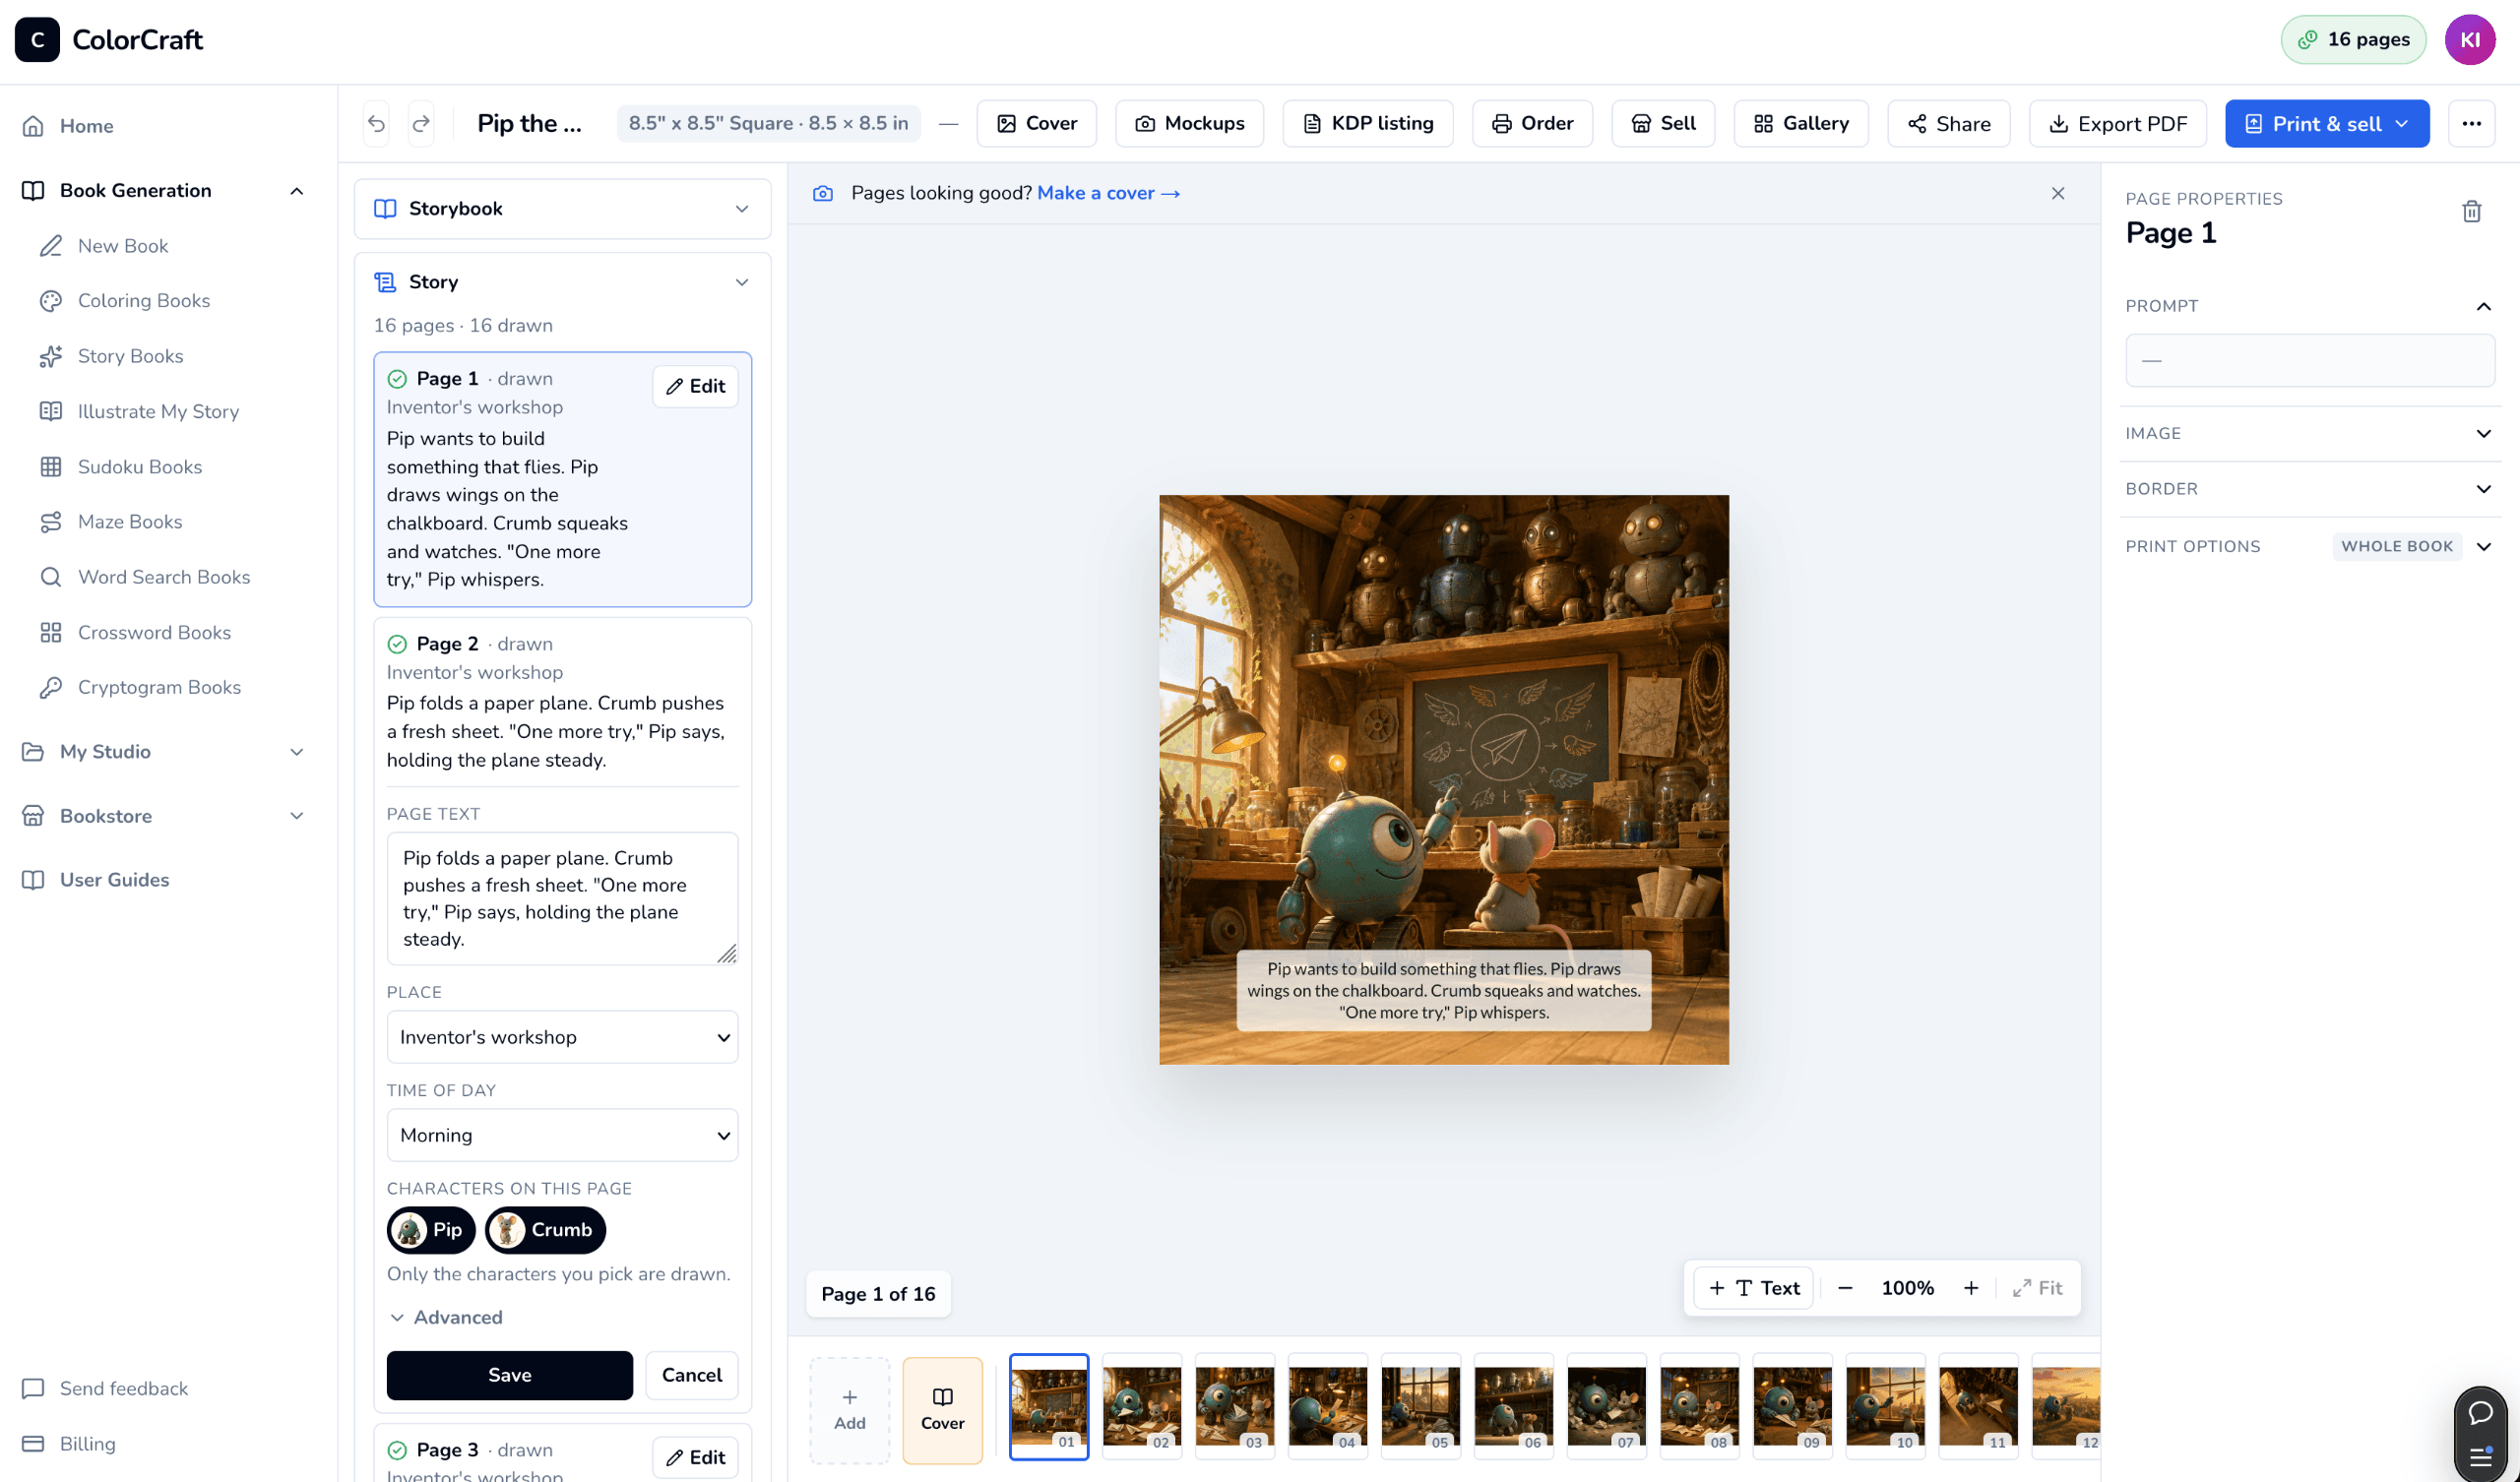Screen dimensions: 2520x1482
Task: Toggle the Crumb character chip
Action: point(545,1229)
